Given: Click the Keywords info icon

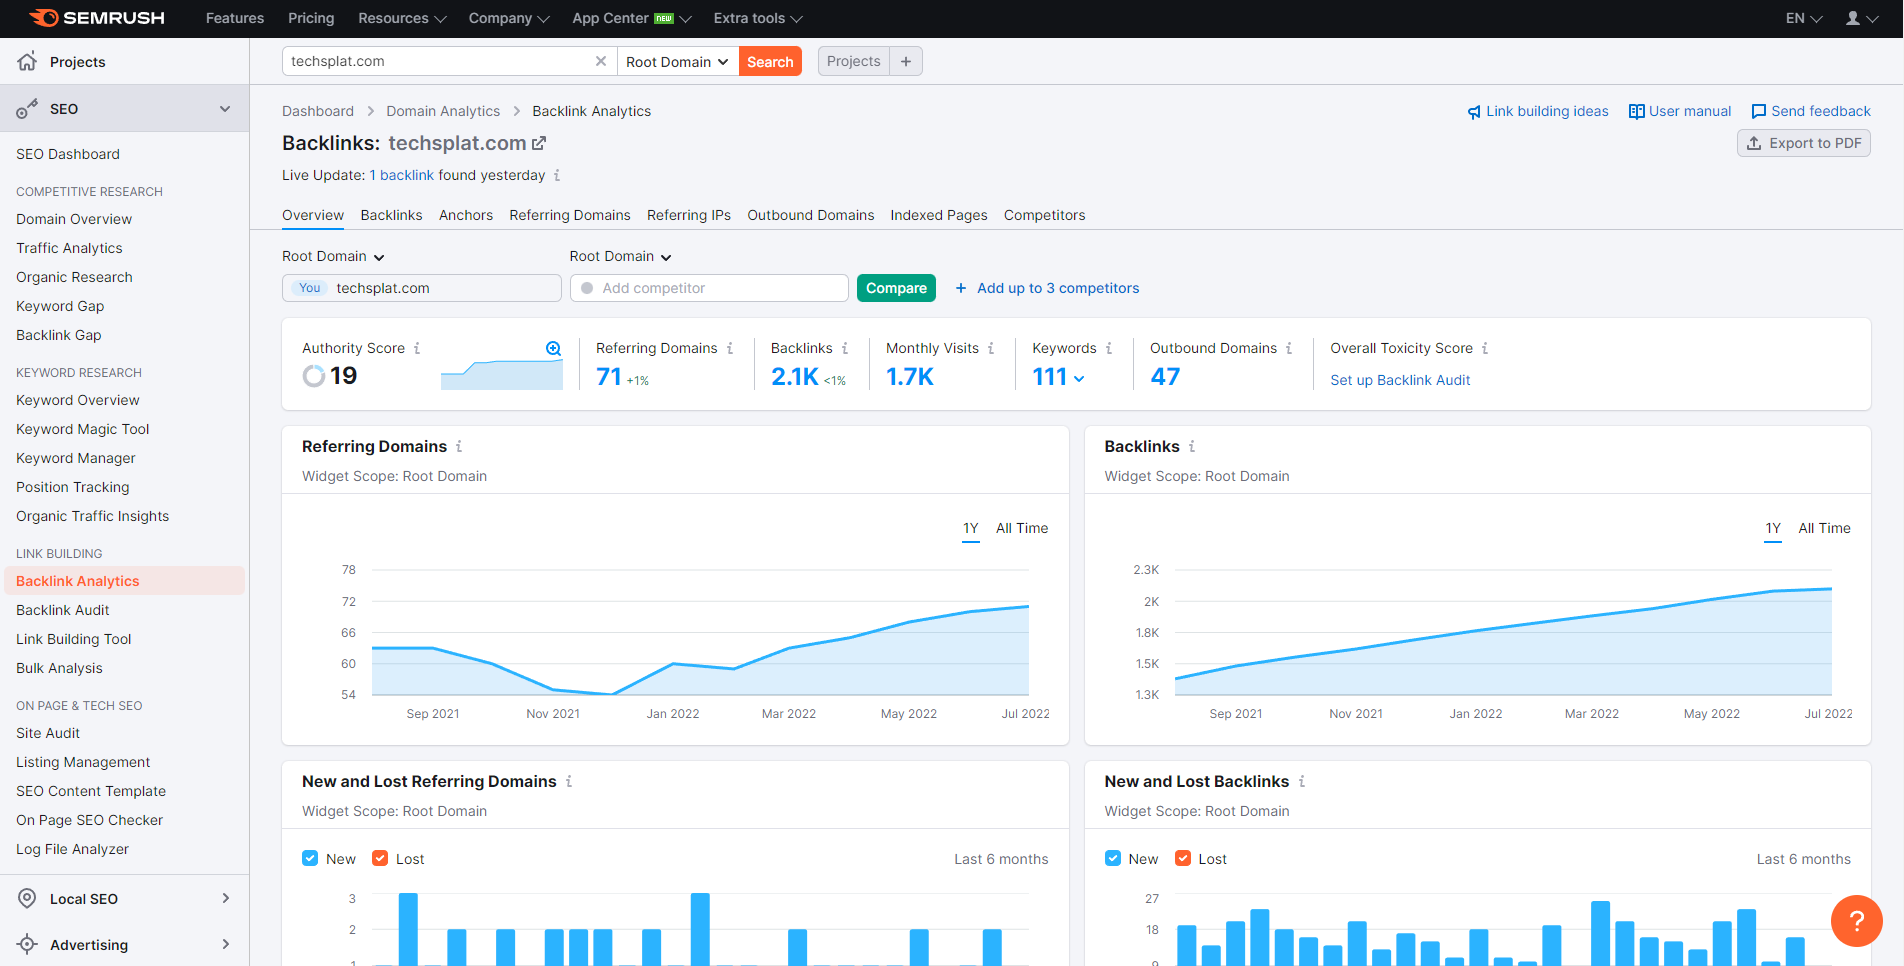Looking at the screenshot, I should pos(1109,348).
